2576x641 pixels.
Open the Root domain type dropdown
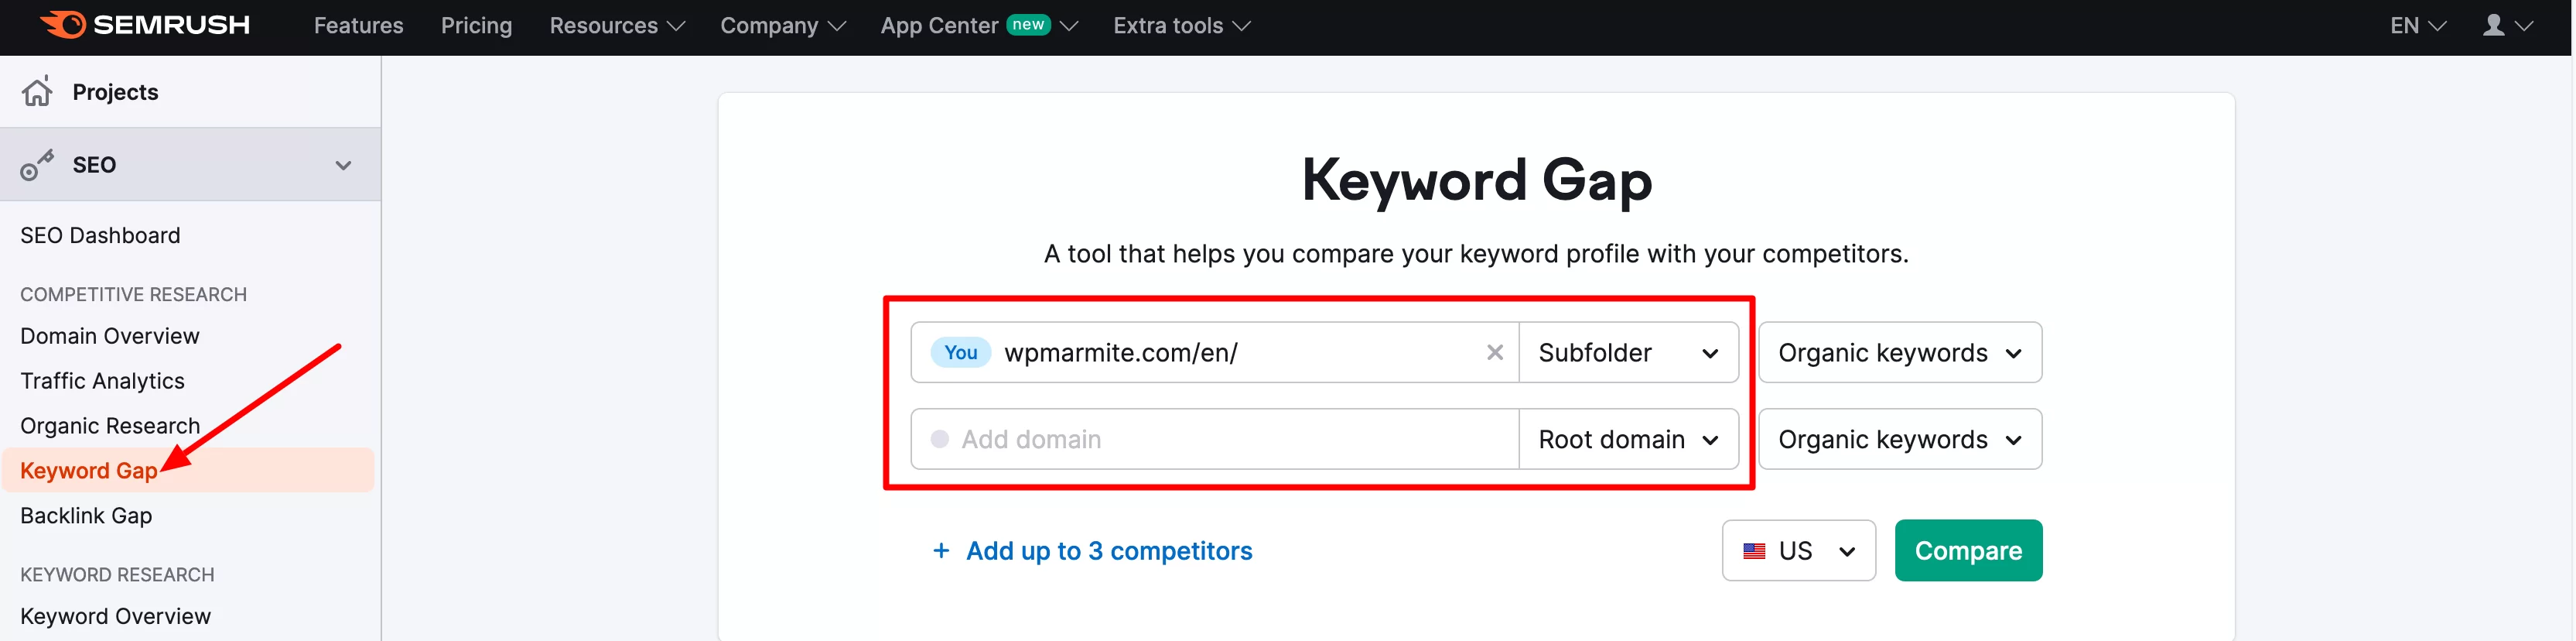(1628, 439)
